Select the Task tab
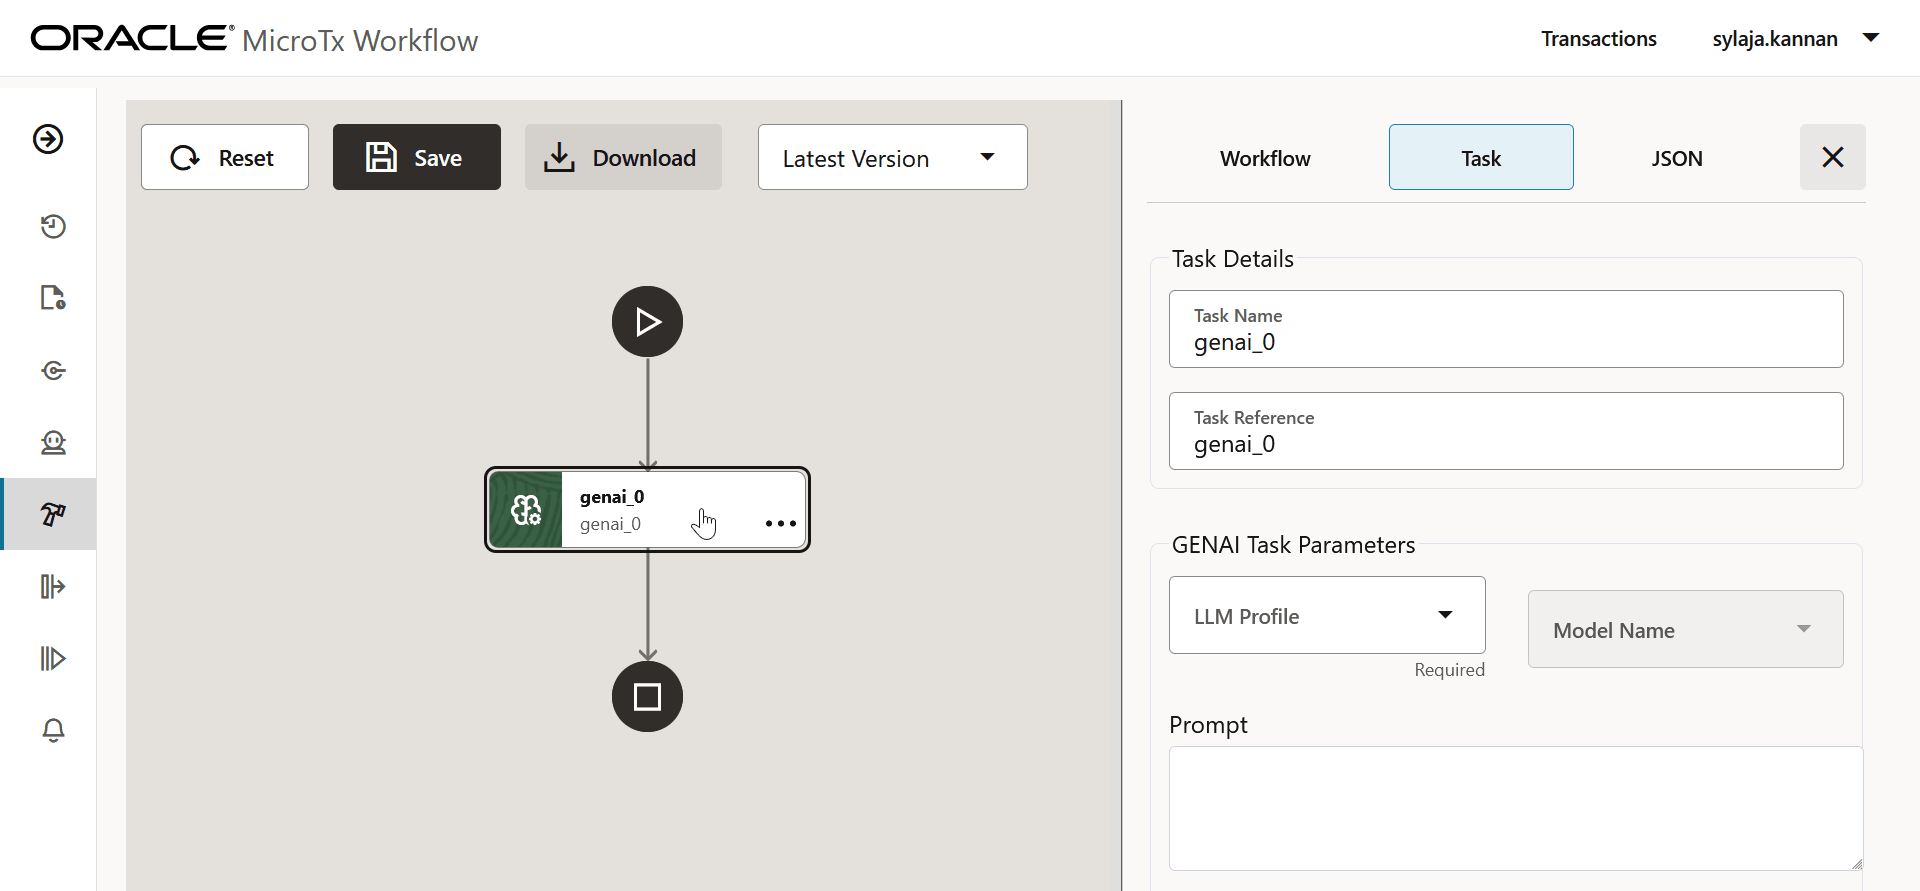Screen dimensions: 1920x891 pos(1481,157)
